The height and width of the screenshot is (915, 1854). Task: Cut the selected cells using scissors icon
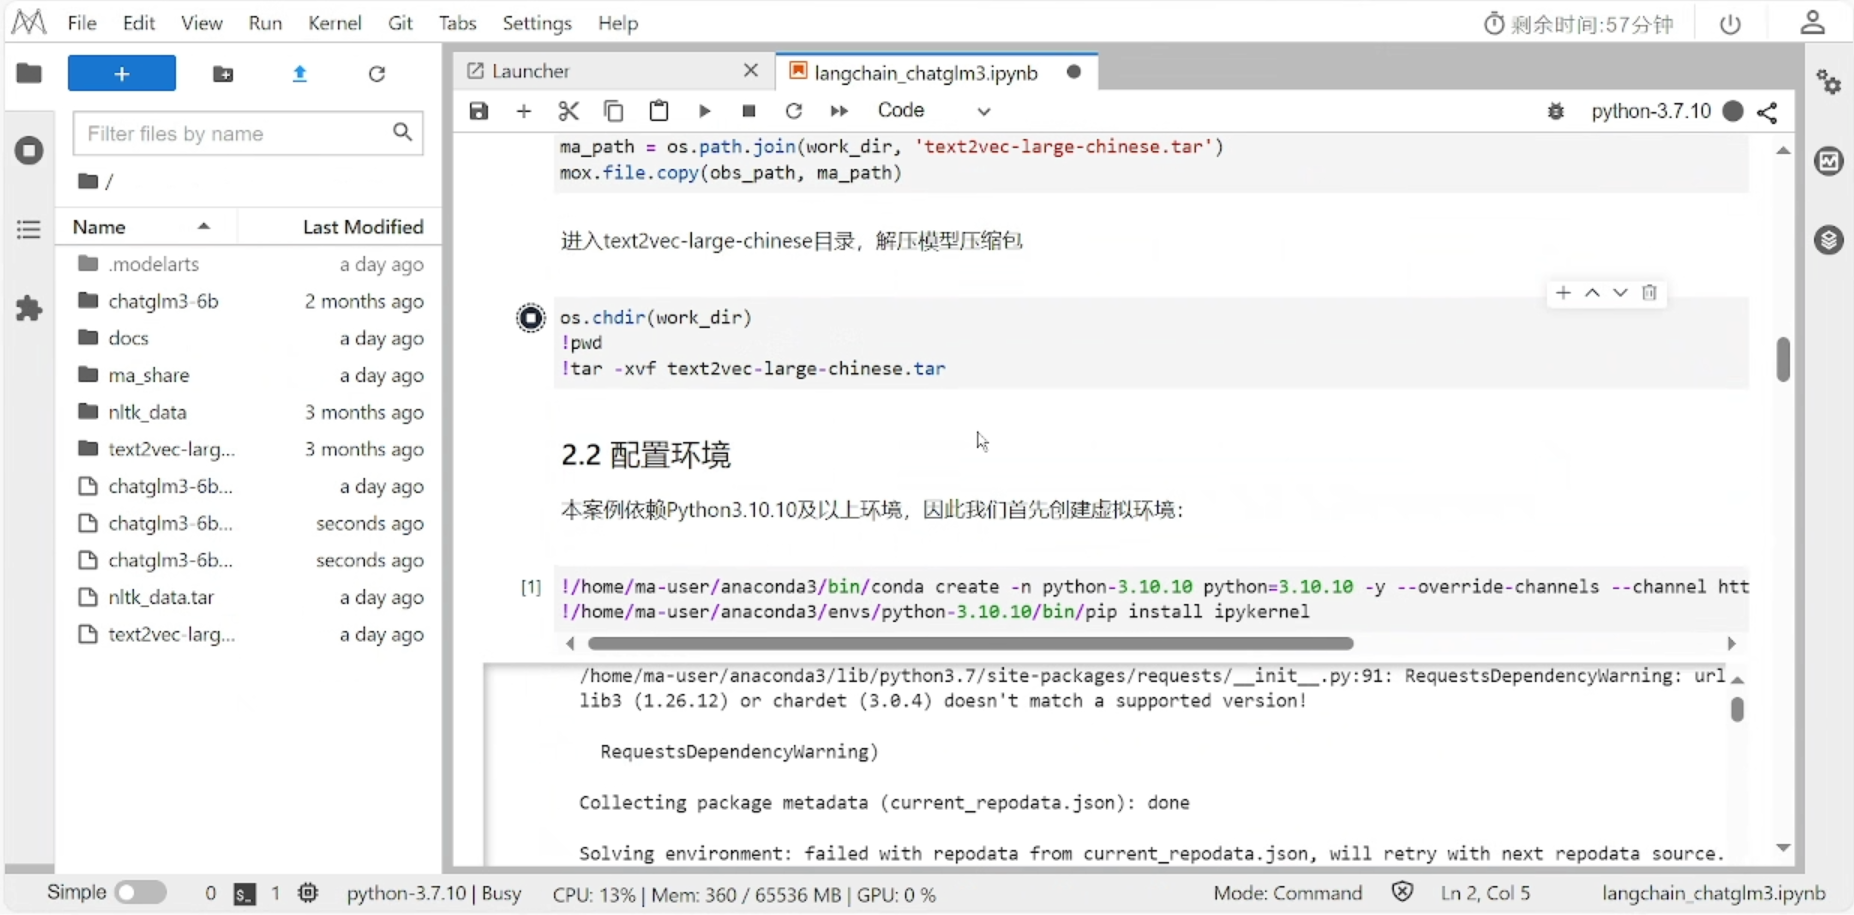(x=568, y=111)
